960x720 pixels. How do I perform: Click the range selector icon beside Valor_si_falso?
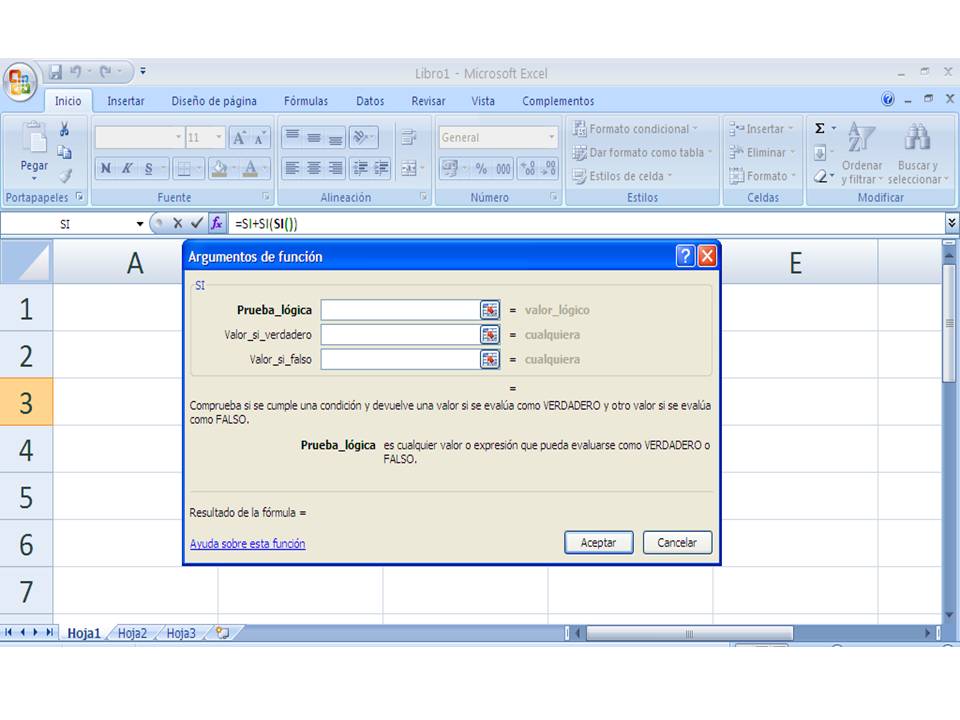489,359
